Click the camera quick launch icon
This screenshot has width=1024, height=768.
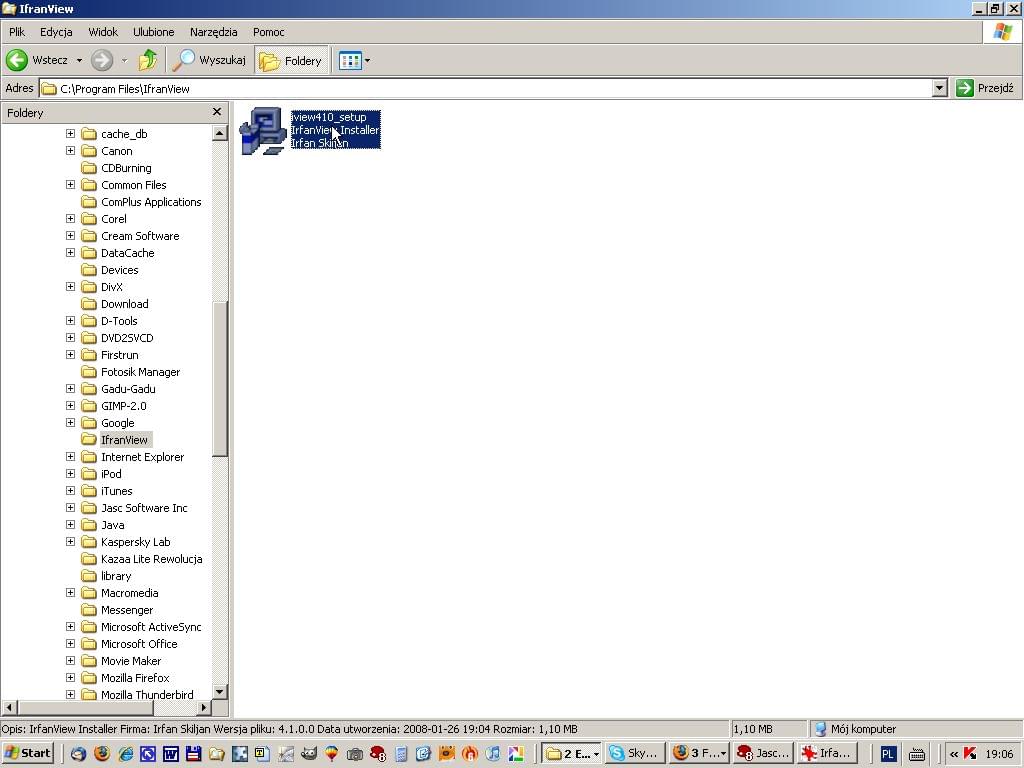(355, 754)
